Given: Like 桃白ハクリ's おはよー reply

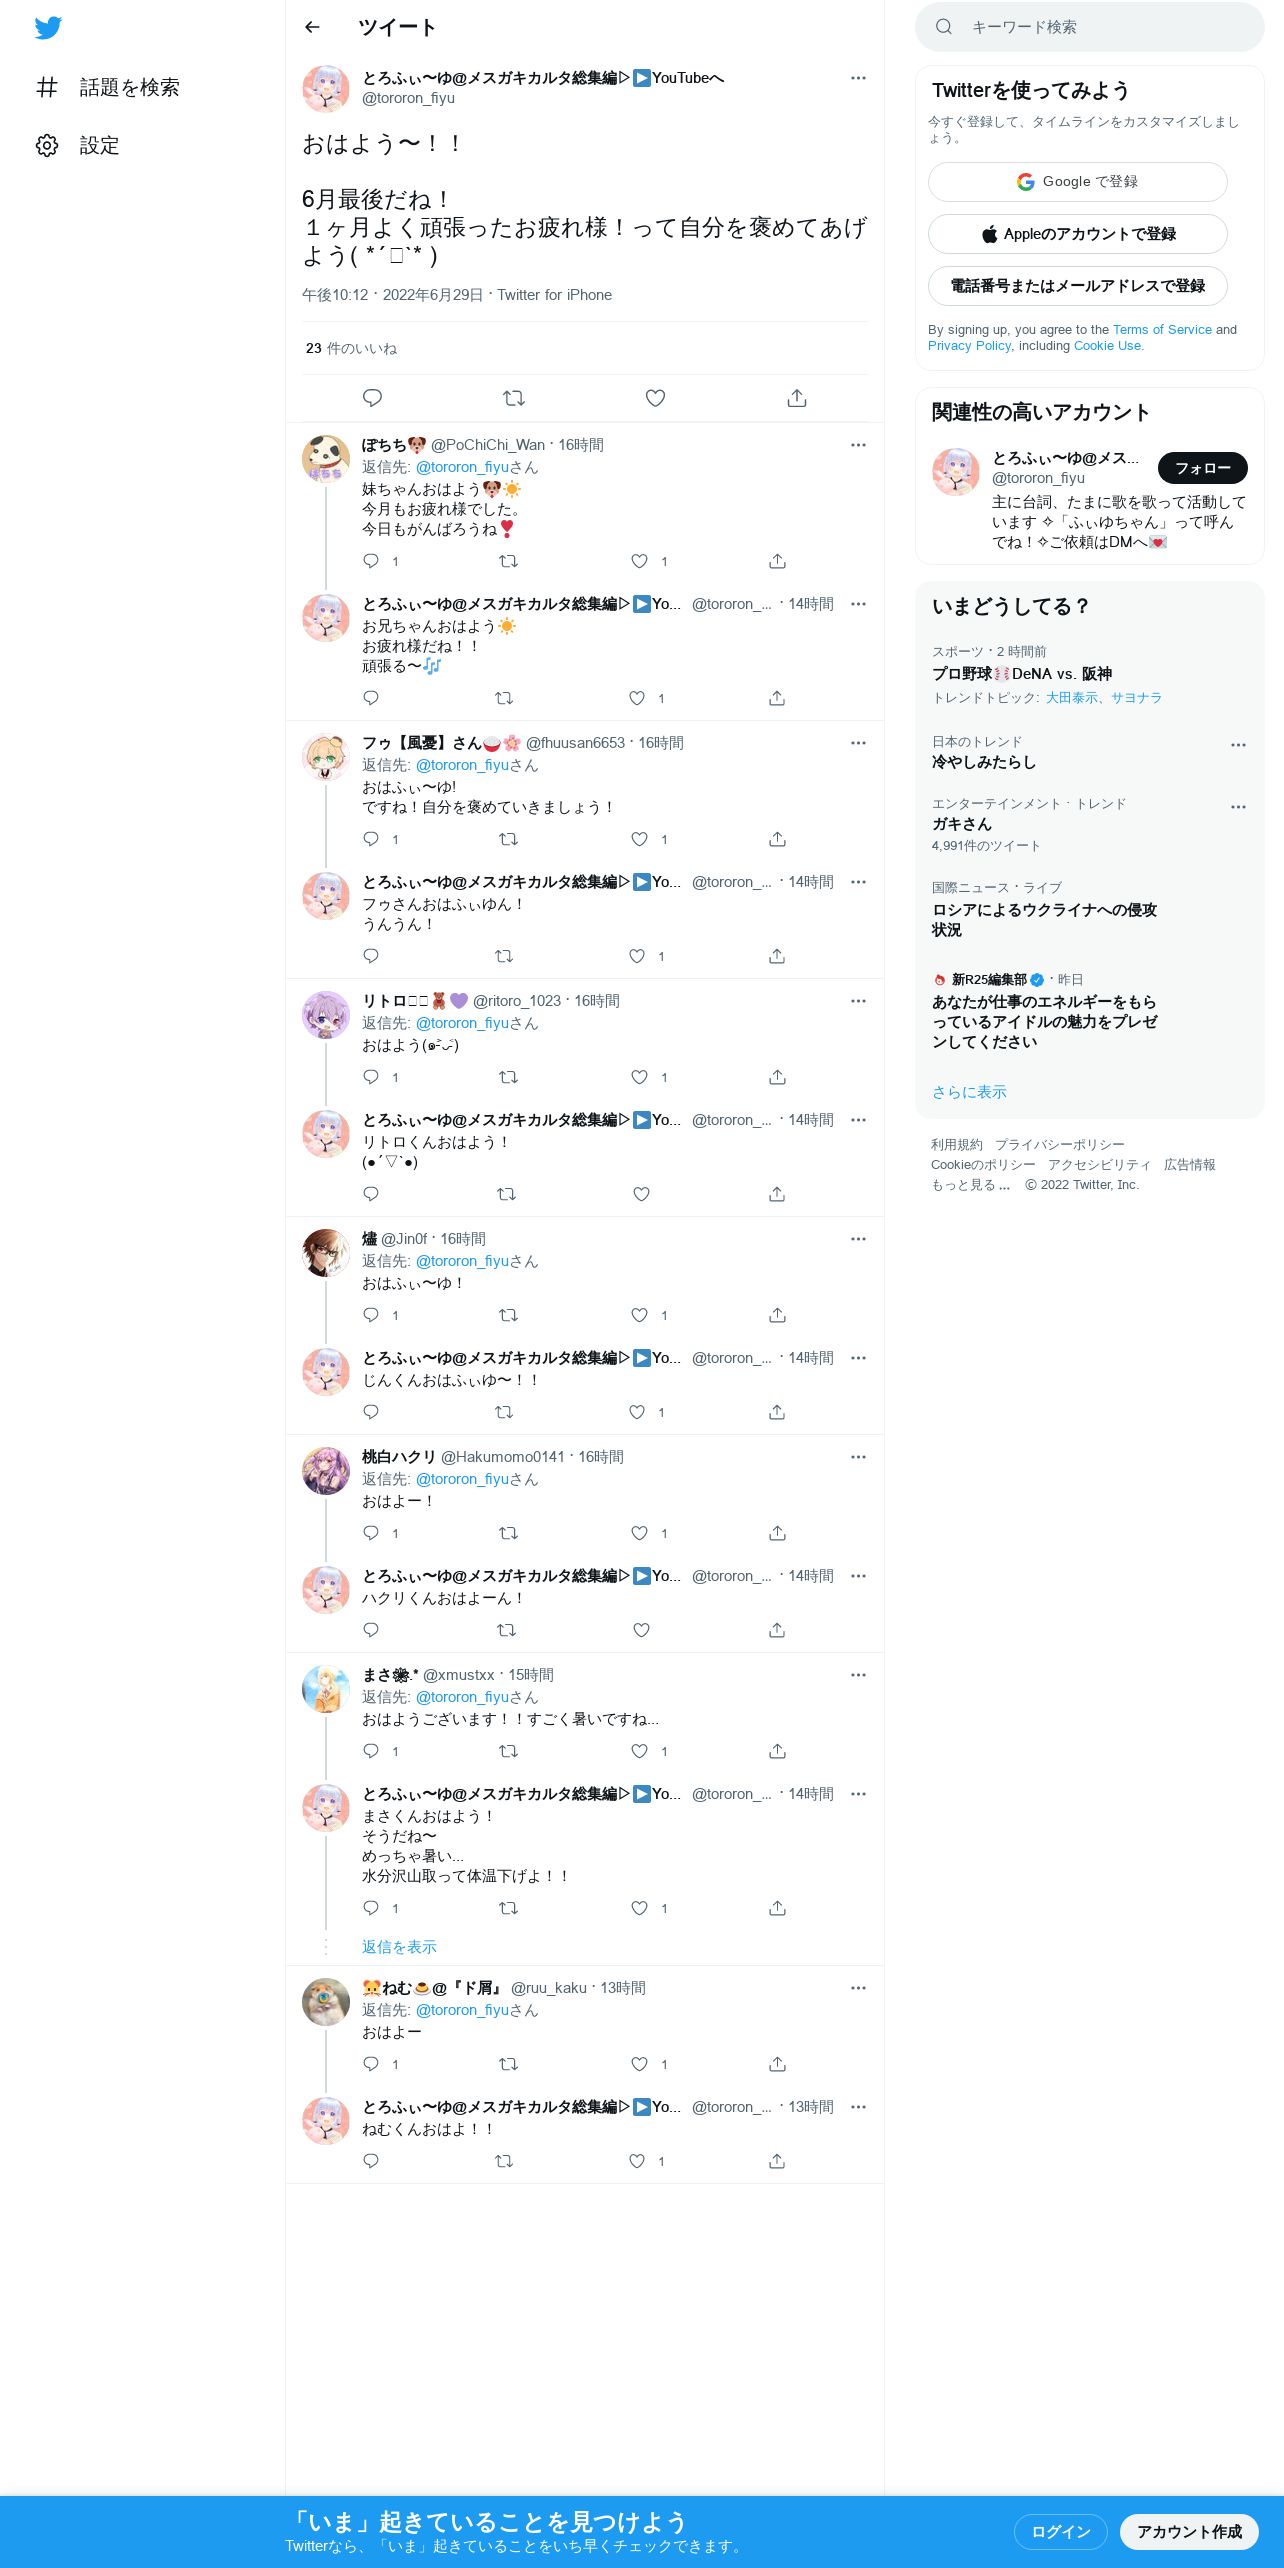Looking at the screenshot, I should click(640, 1533).
